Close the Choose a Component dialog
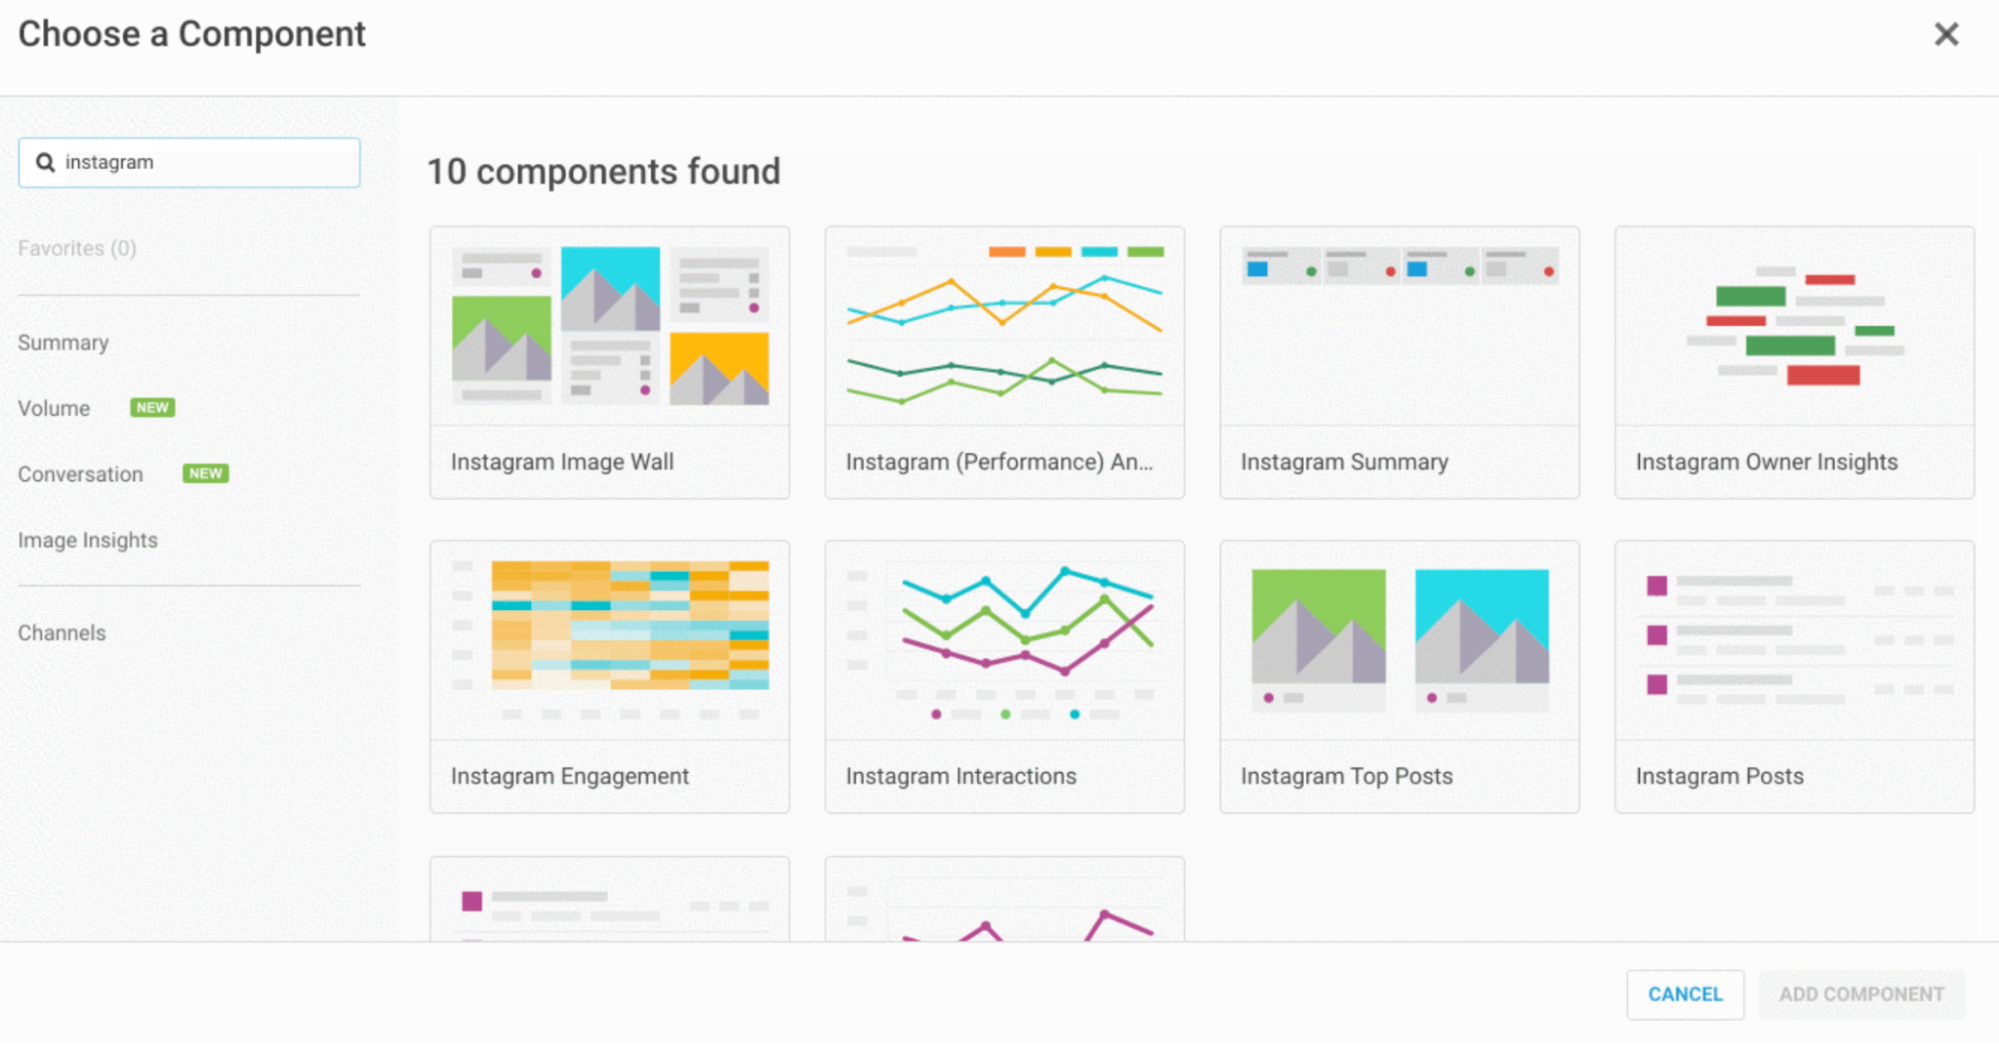Screen dimensions: 1999x1044 coord(1945,35)
